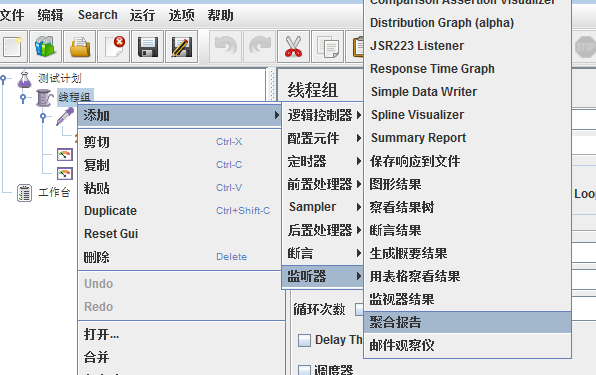Open the 运行 menu
The image size is (596, 375).
[142, 15]
